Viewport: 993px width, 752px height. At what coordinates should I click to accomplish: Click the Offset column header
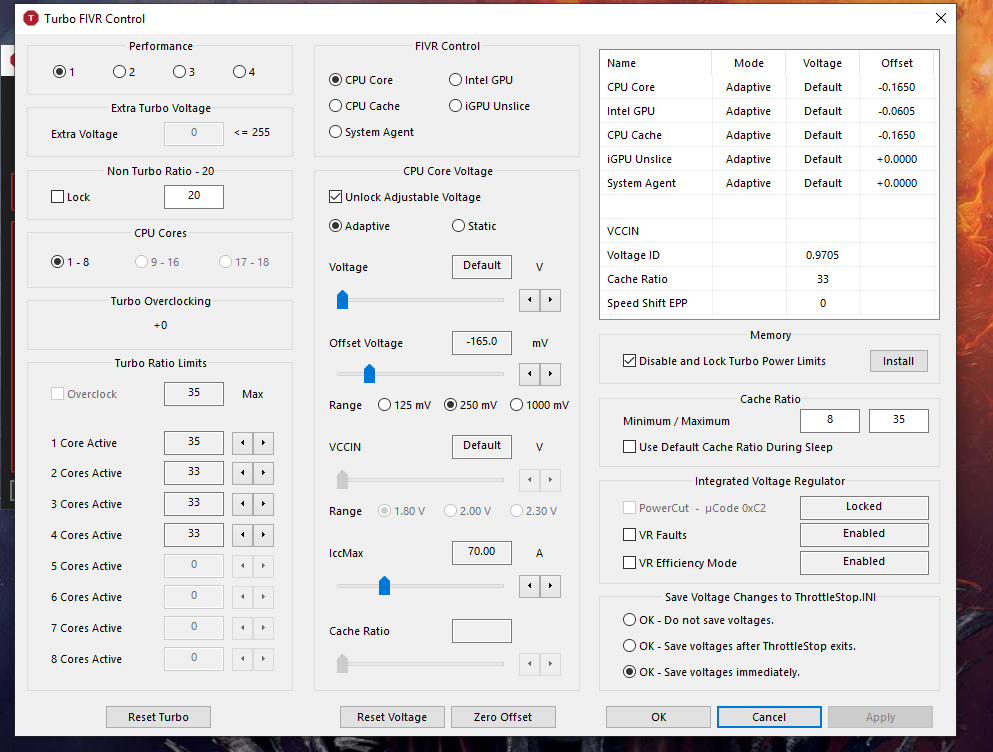point(897,63)
